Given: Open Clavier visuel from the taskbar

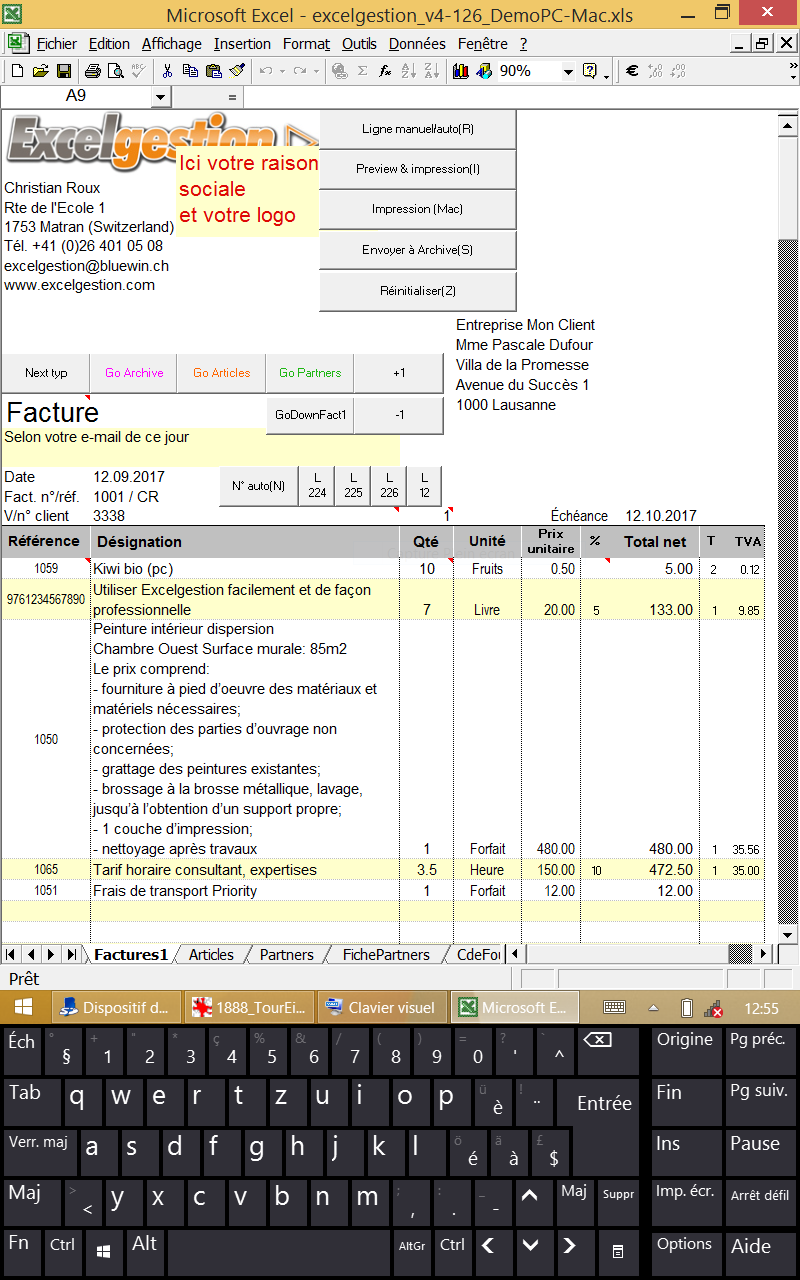Looking at the screenshot, I should pyautogui.click(x=381, y=1007).
